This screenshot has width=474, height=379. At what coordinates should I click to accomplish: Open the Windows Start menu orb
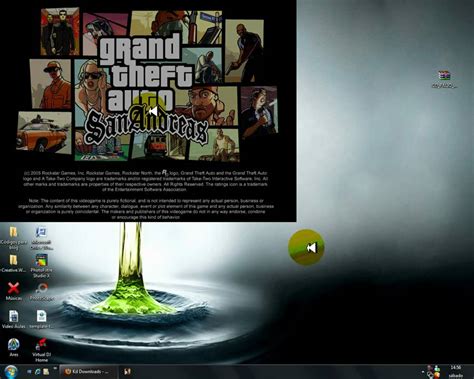(11, 371)
